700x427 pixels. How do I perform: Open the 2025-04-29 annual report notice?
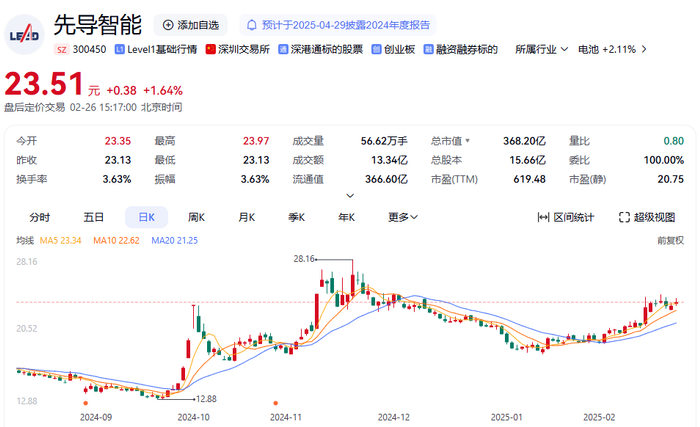pos(338,25)
